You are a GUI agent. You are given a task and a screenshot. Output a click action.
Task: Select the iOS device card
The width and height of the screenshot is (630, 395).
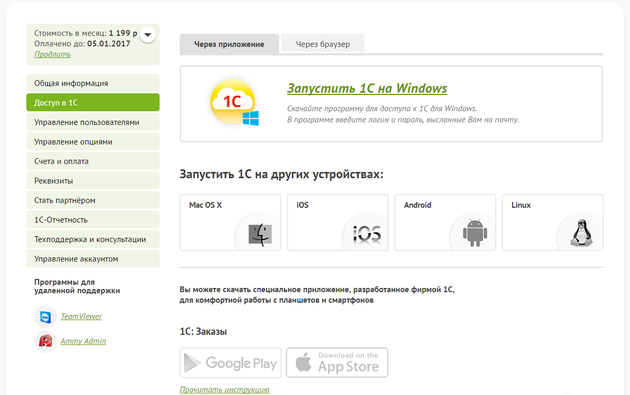tap(338, 223)
